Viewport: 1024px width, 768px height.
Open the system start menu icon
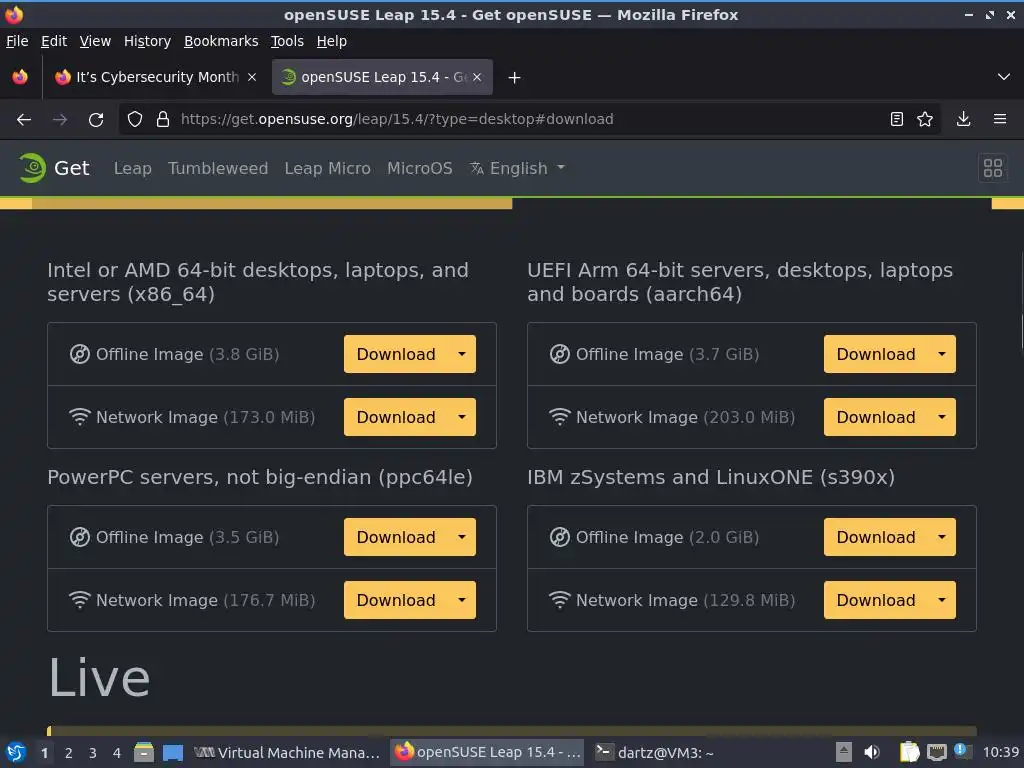click(x=16, y=753)
